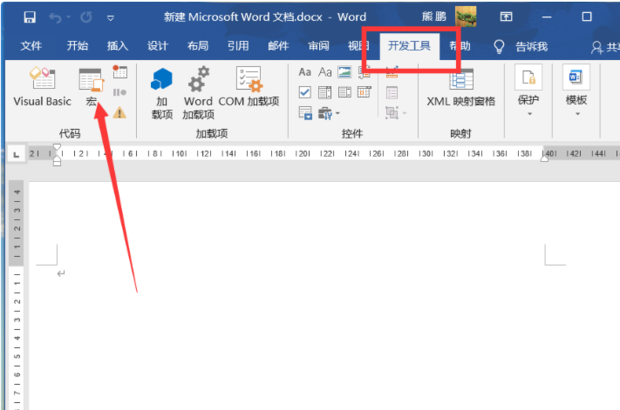The image size is (620, 410).
Task: Click the user name 熊鹏
Action: (x=434, y=17)
